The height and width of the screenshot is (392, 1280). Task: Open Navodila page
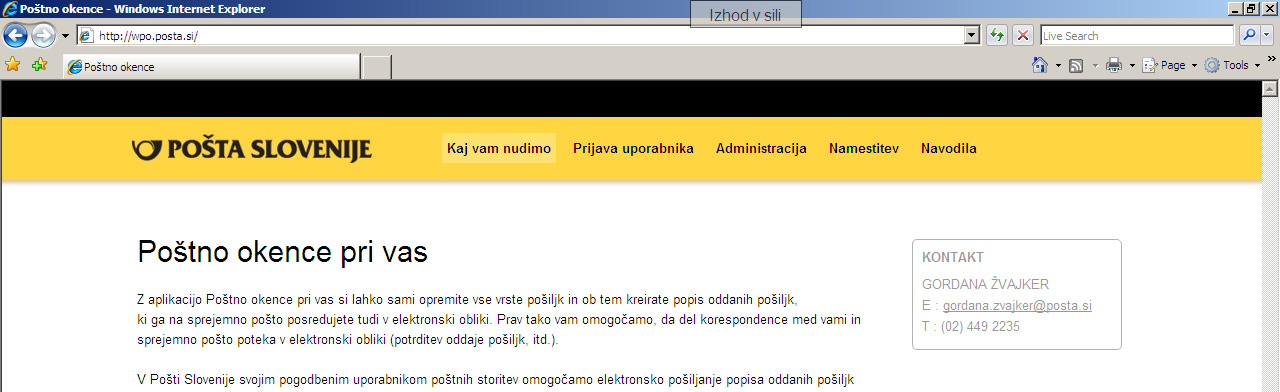tap(949, 148)
